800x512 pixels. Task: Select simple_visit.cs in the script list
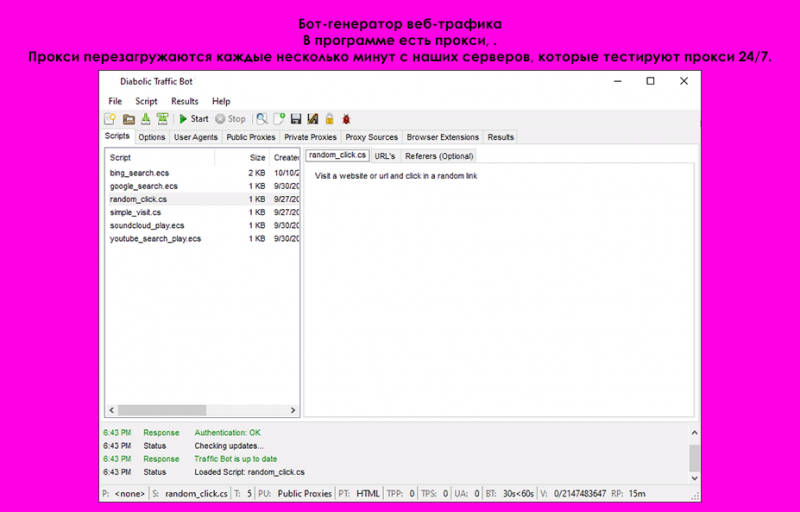pos(202,212)
